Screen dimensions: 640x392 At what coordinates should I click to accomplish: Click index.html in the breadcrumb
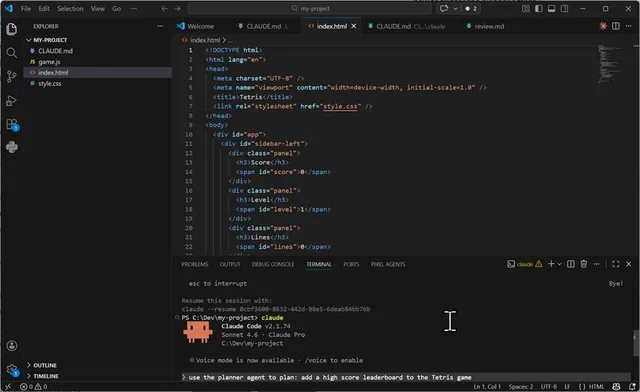(x=205, y=40)
